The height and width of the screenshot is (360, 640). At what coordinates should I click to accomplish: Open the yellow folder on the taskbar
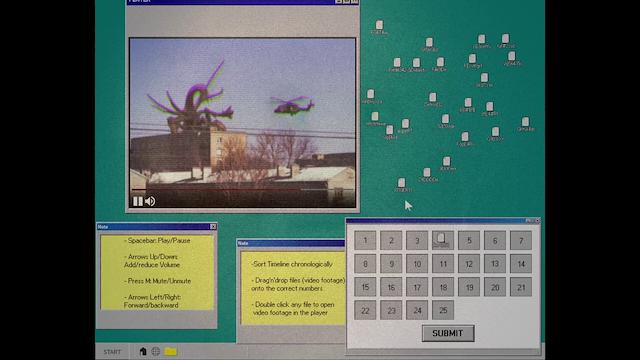click(171, 351)
